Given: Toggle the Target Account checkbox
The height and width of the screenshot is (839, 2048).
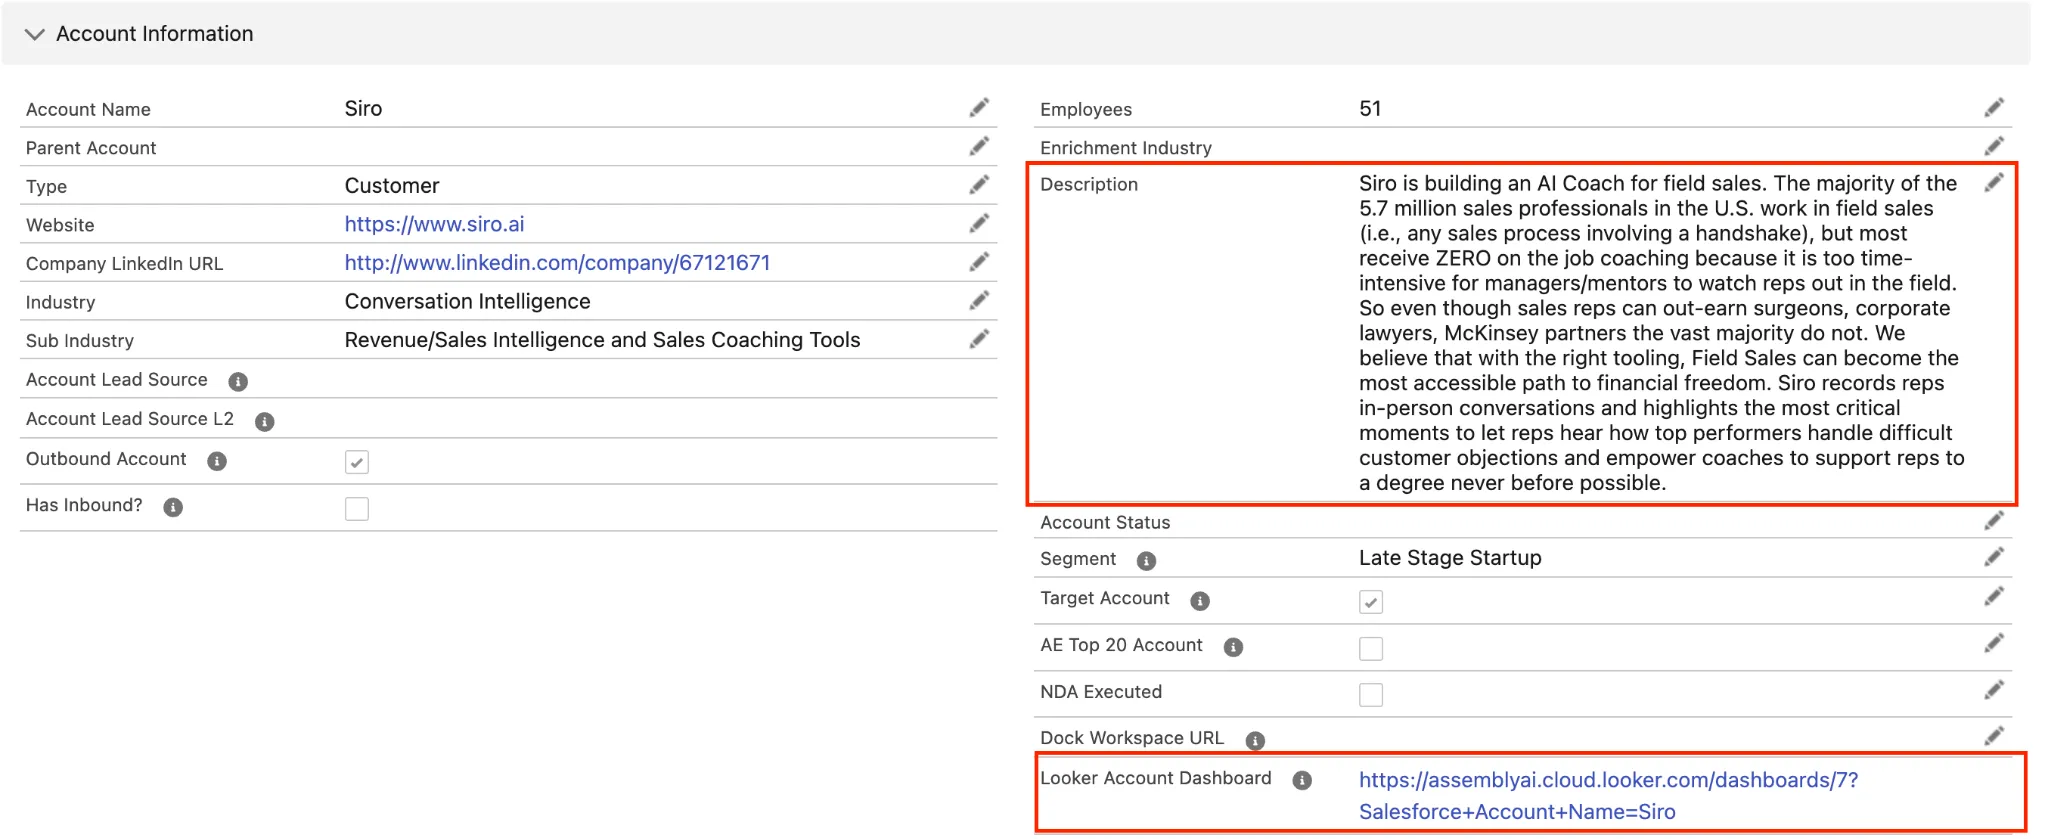Looking at the screenshot, I should (1371, 602).
